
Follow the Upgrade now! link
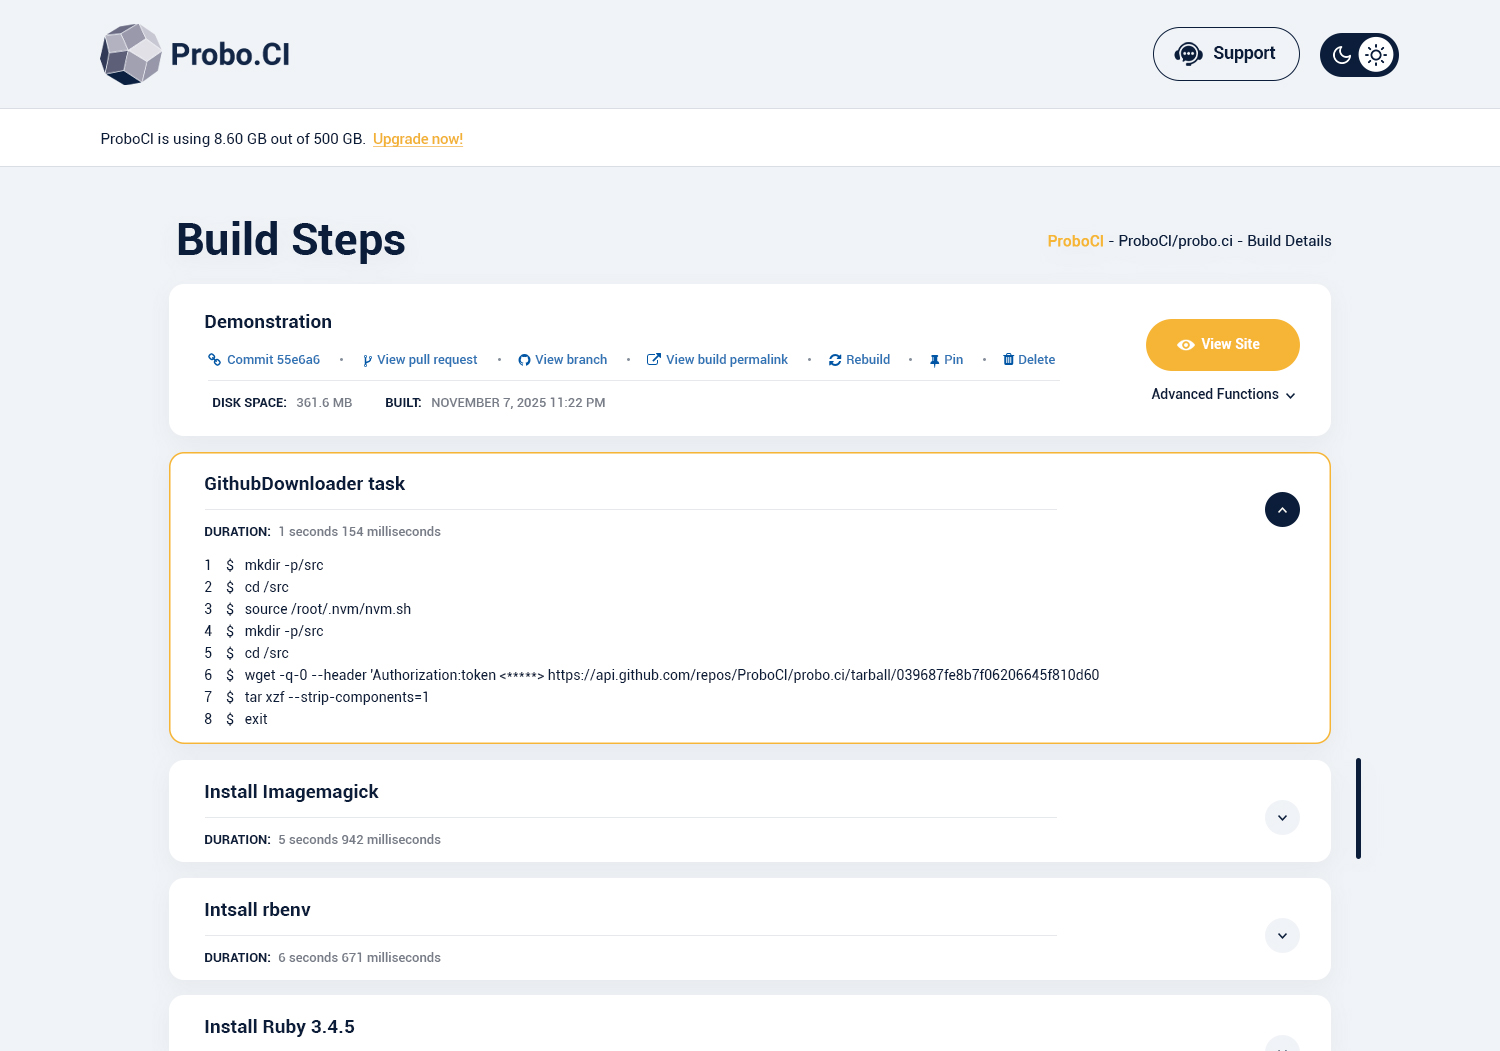coord(418,139)
